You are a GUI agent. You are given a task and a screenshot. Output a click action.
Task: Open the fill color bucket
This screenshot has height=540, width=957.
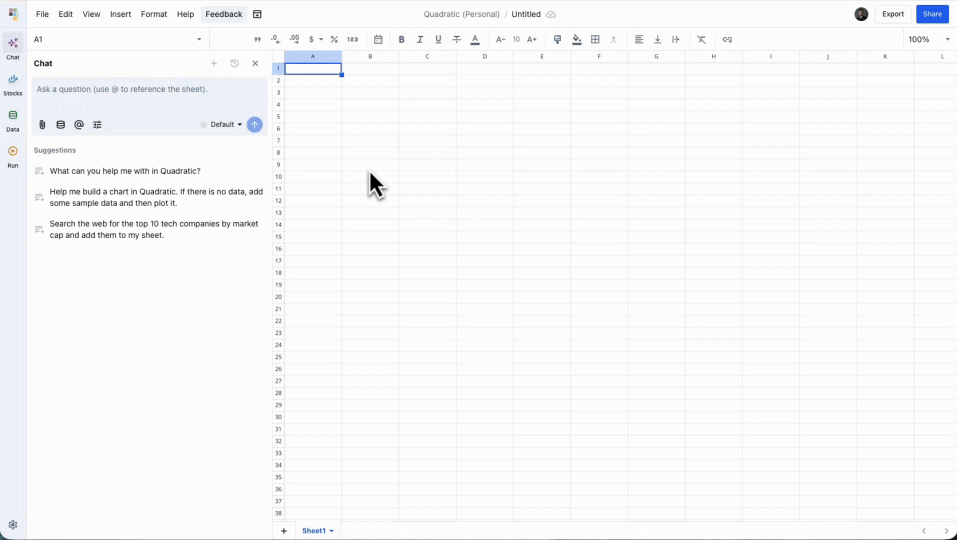577,40
